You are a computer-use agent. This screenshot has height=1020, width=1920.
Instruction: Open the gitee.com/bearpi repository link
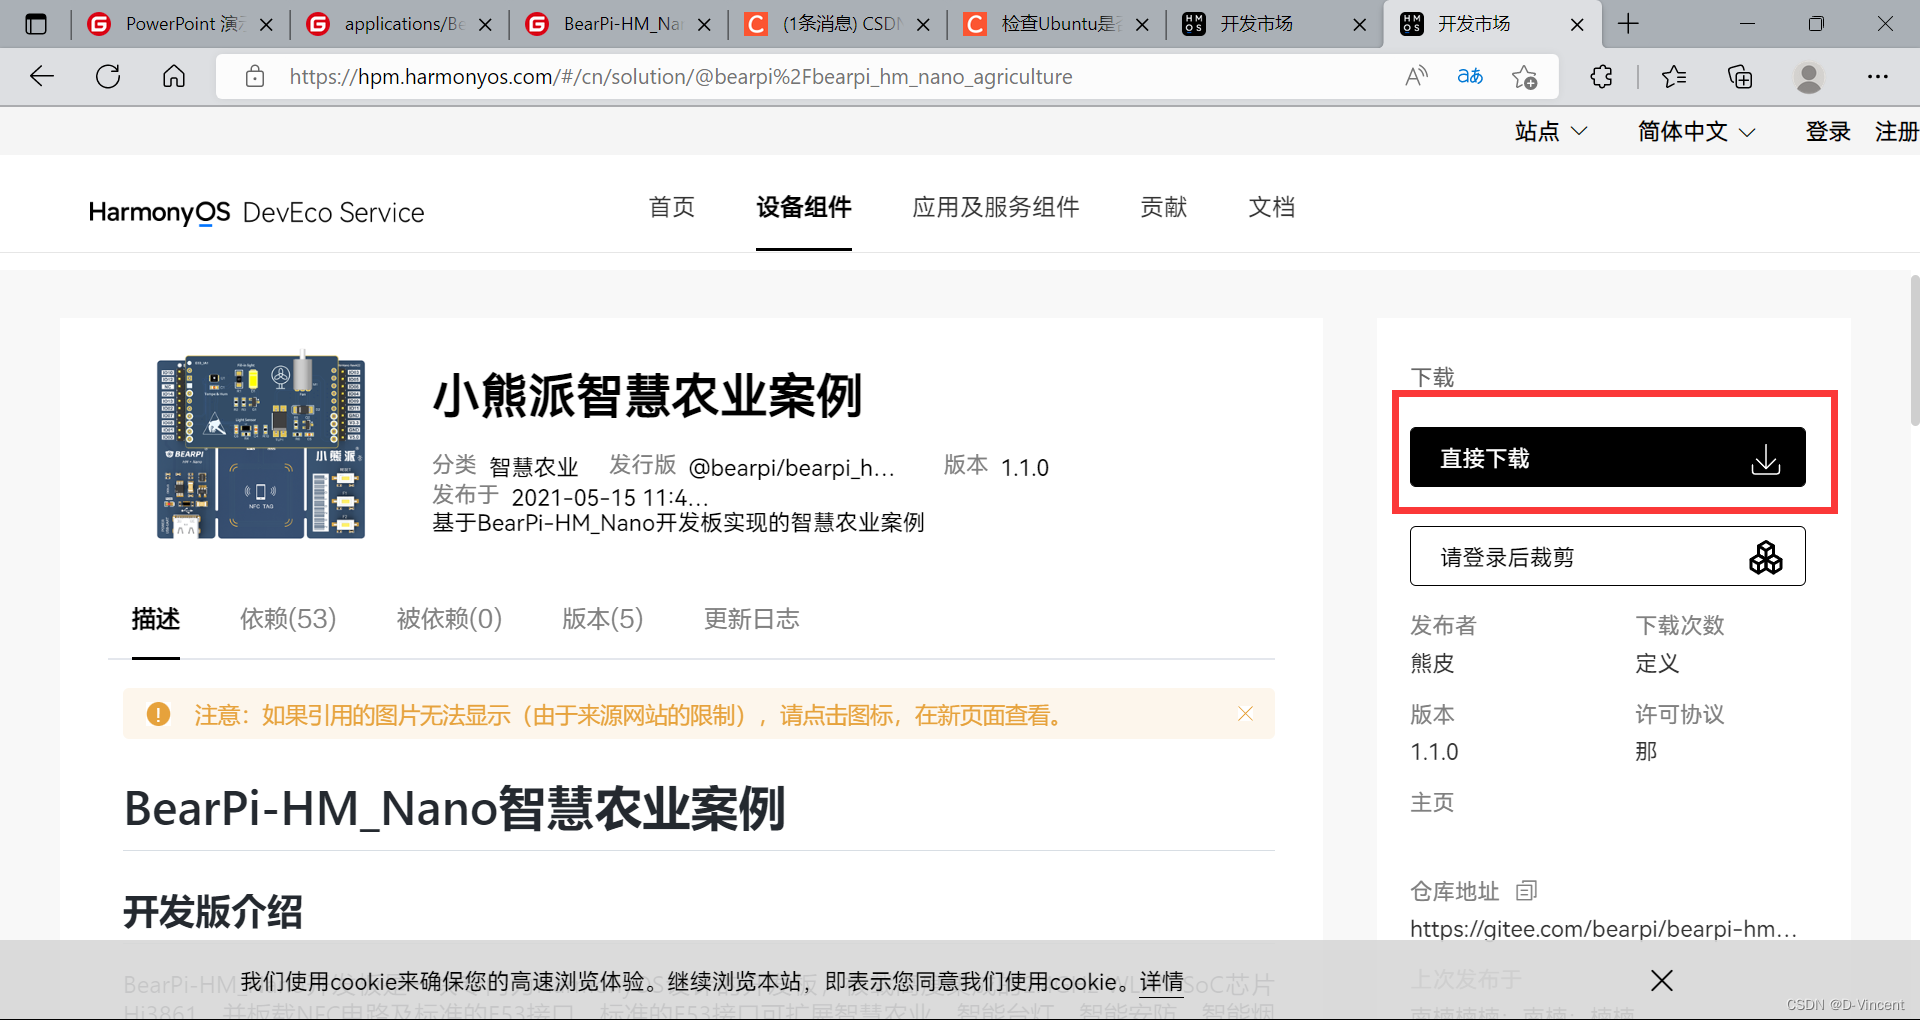(1604, 929)
